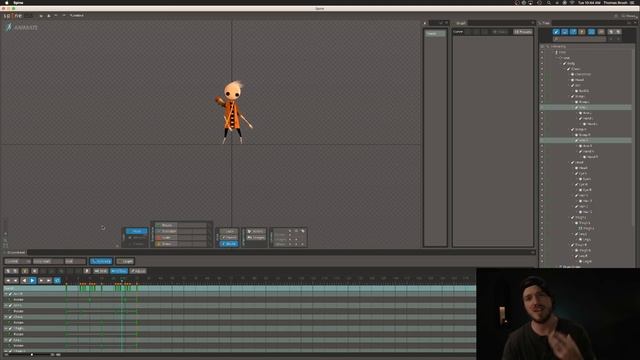The width and height of the screenshot is (640, 360).
Task: Click first dopesheet toolbar icon
Action: click(7, 271)
